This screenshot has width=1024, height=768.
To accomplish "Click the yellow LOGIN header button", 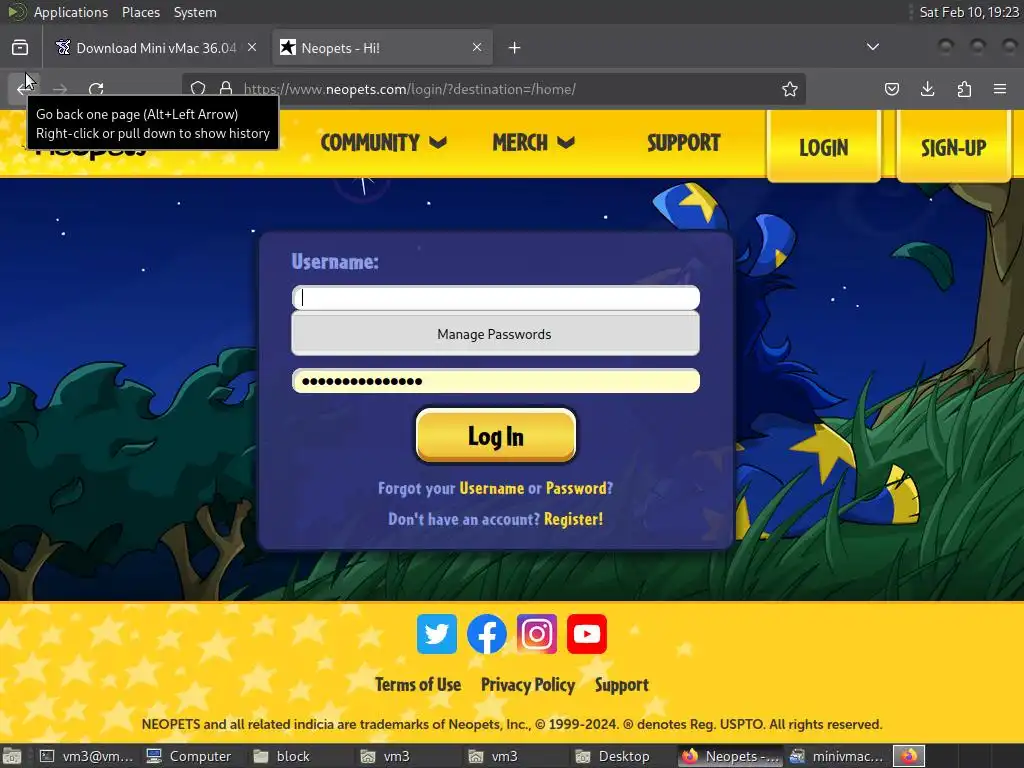I will (x=824, y=147).
